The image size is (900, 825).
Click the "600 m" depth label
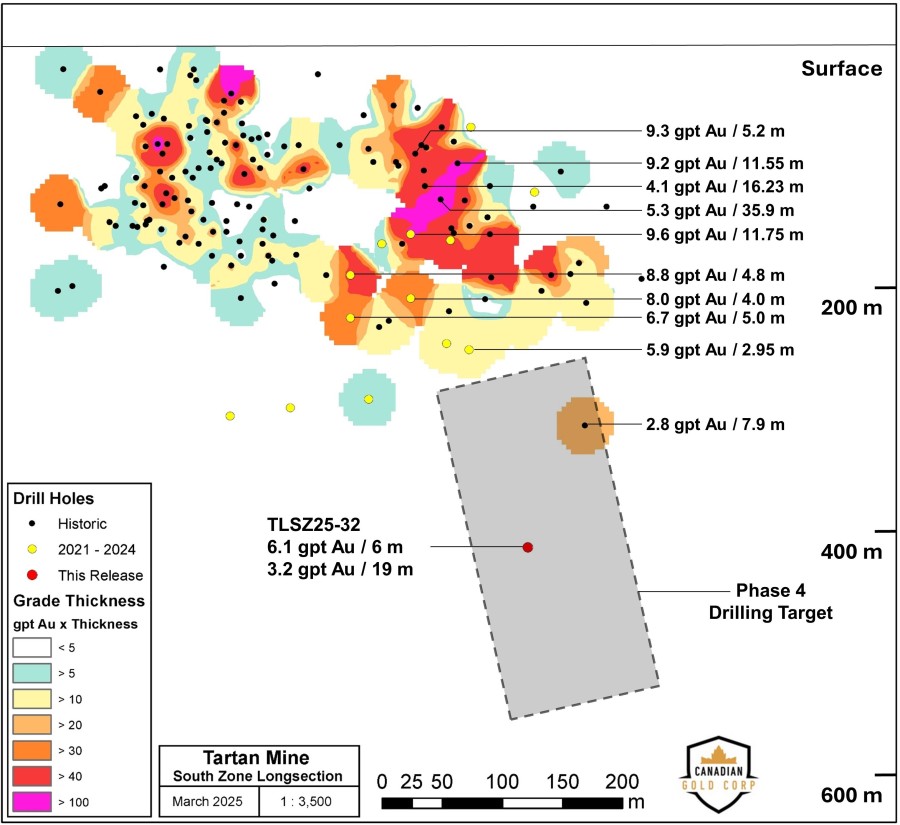[x=851, y=795]
